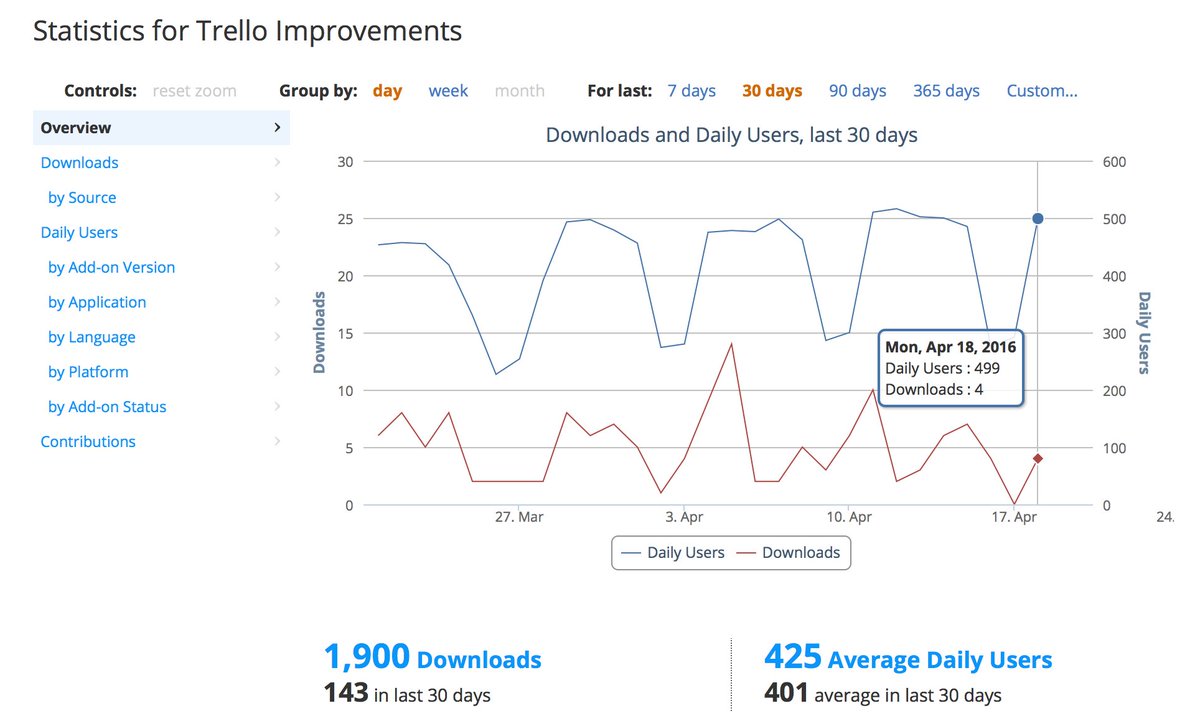
Task: Group statistics by day
Action: [x=387, y=91]
